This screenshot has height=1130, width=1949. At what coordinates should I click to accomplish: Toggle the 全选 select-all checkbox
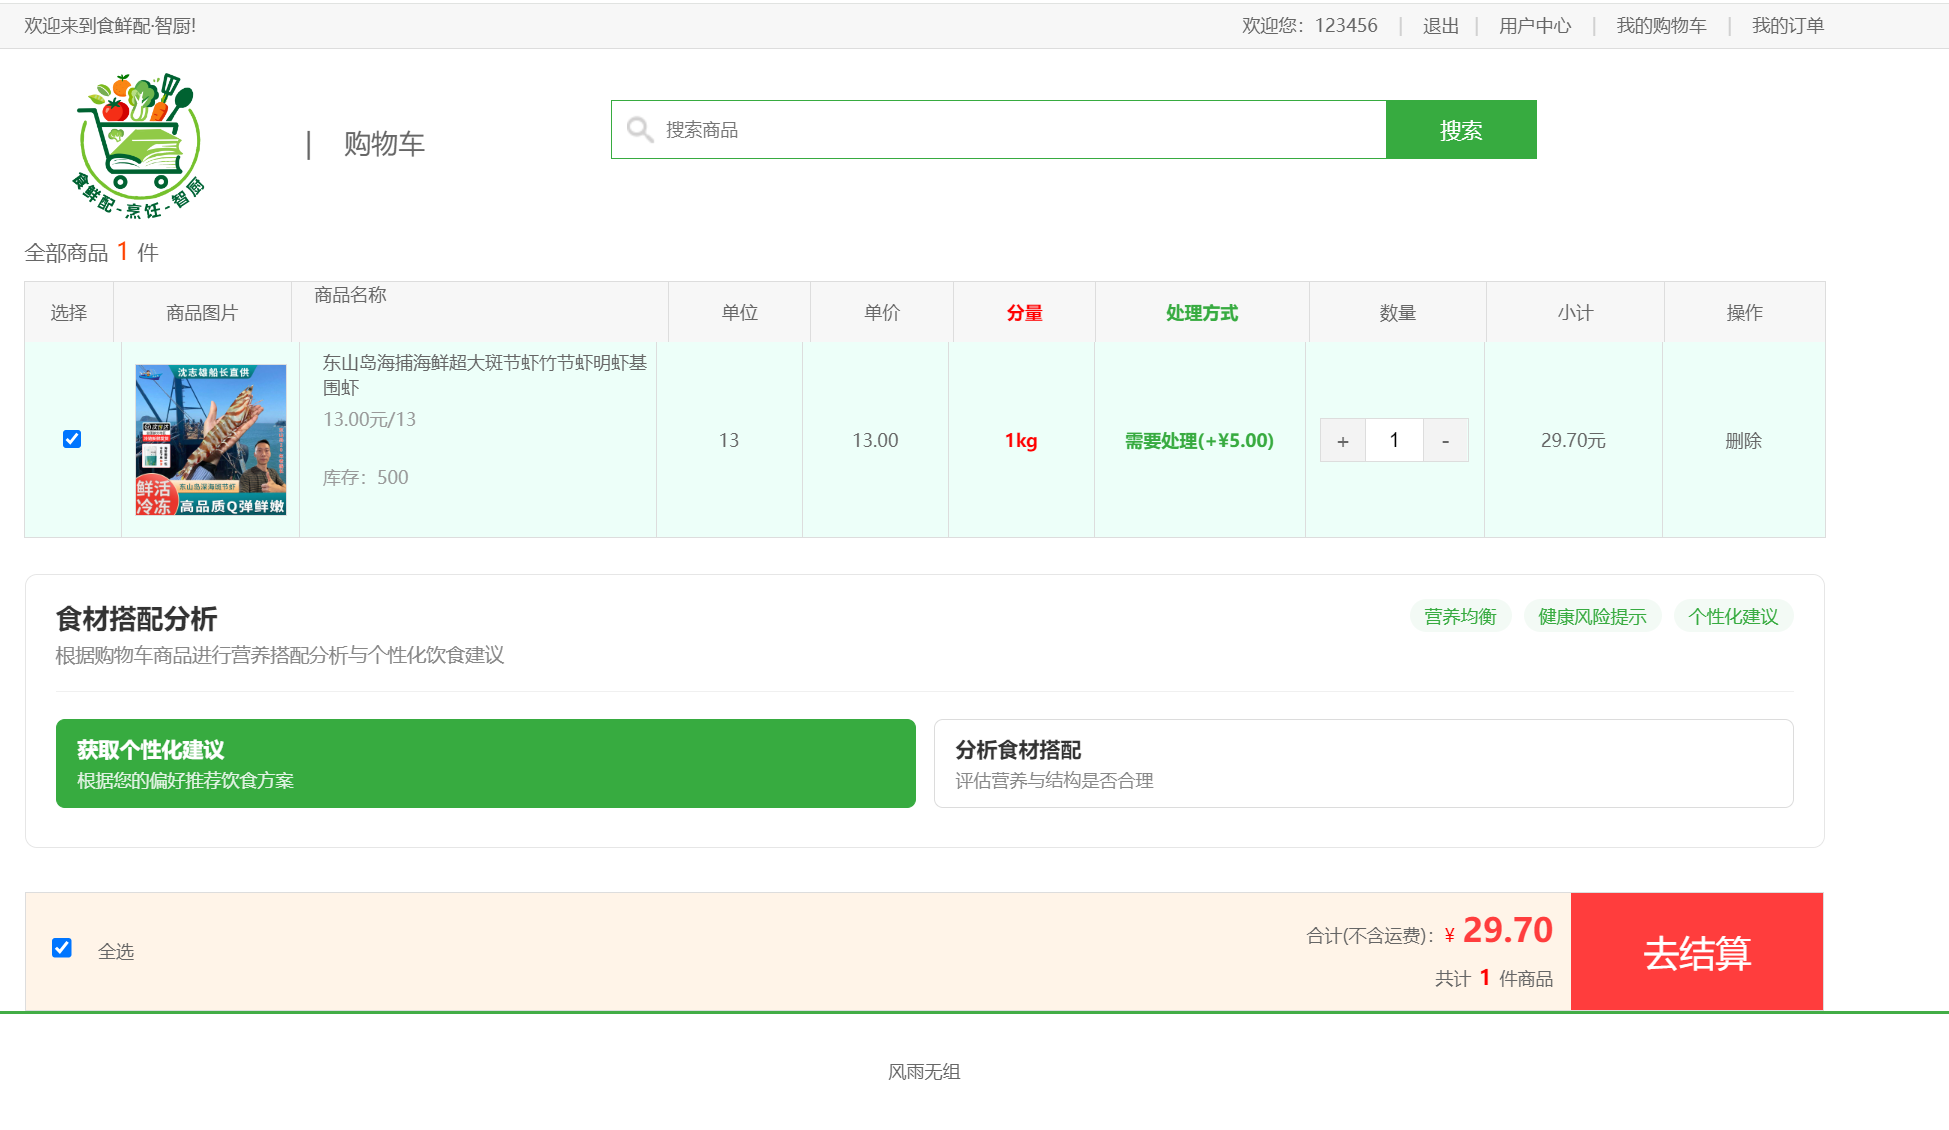point(62,948)
